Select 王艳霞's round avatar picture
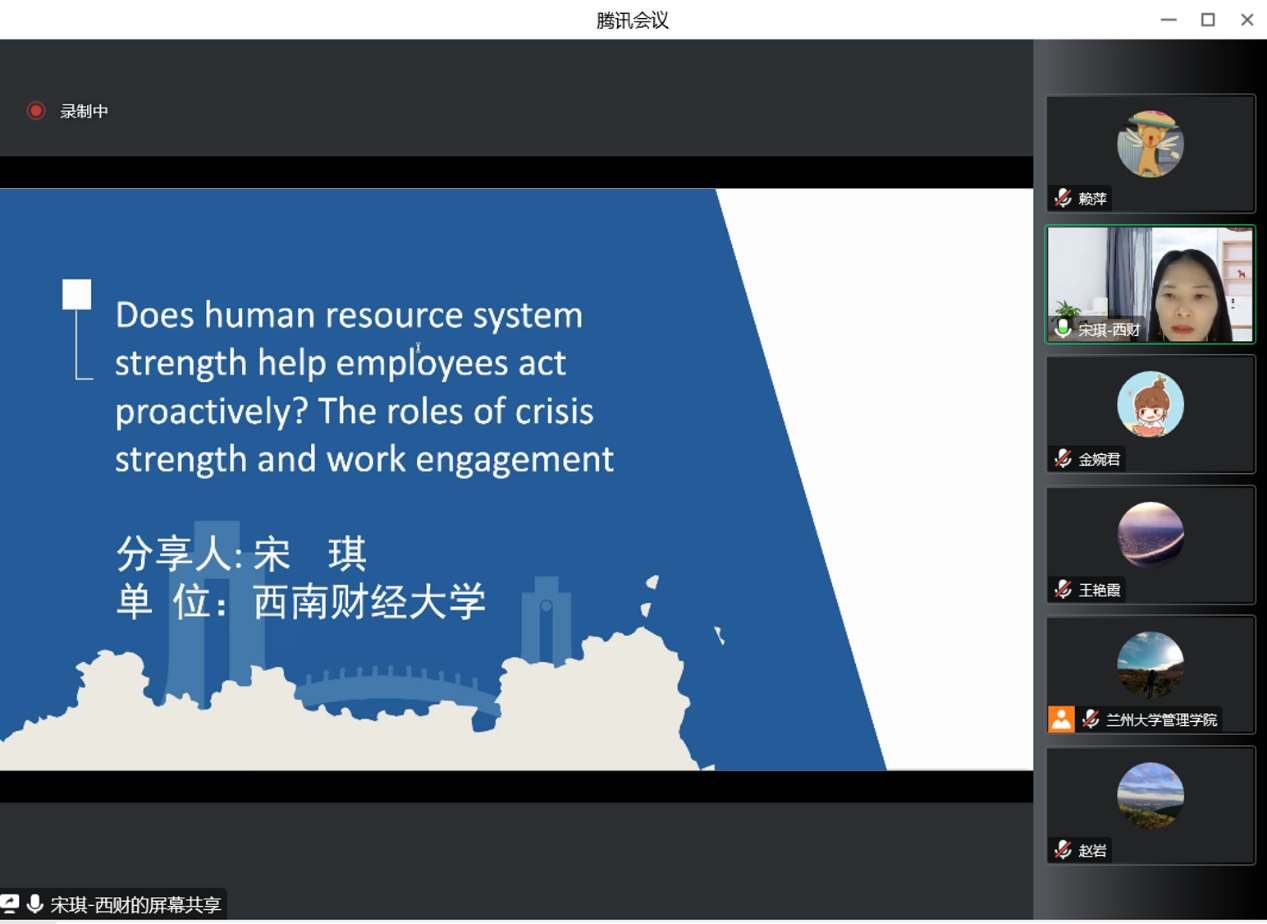This screenshot has height=924, width=1267. click(x=1150, y=534)
